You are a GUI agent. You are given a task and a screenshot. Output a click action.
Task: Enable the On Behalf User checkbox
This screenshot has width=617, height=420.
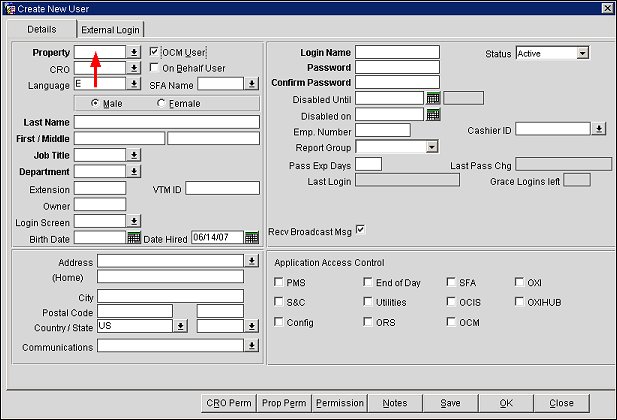point(154,68)
